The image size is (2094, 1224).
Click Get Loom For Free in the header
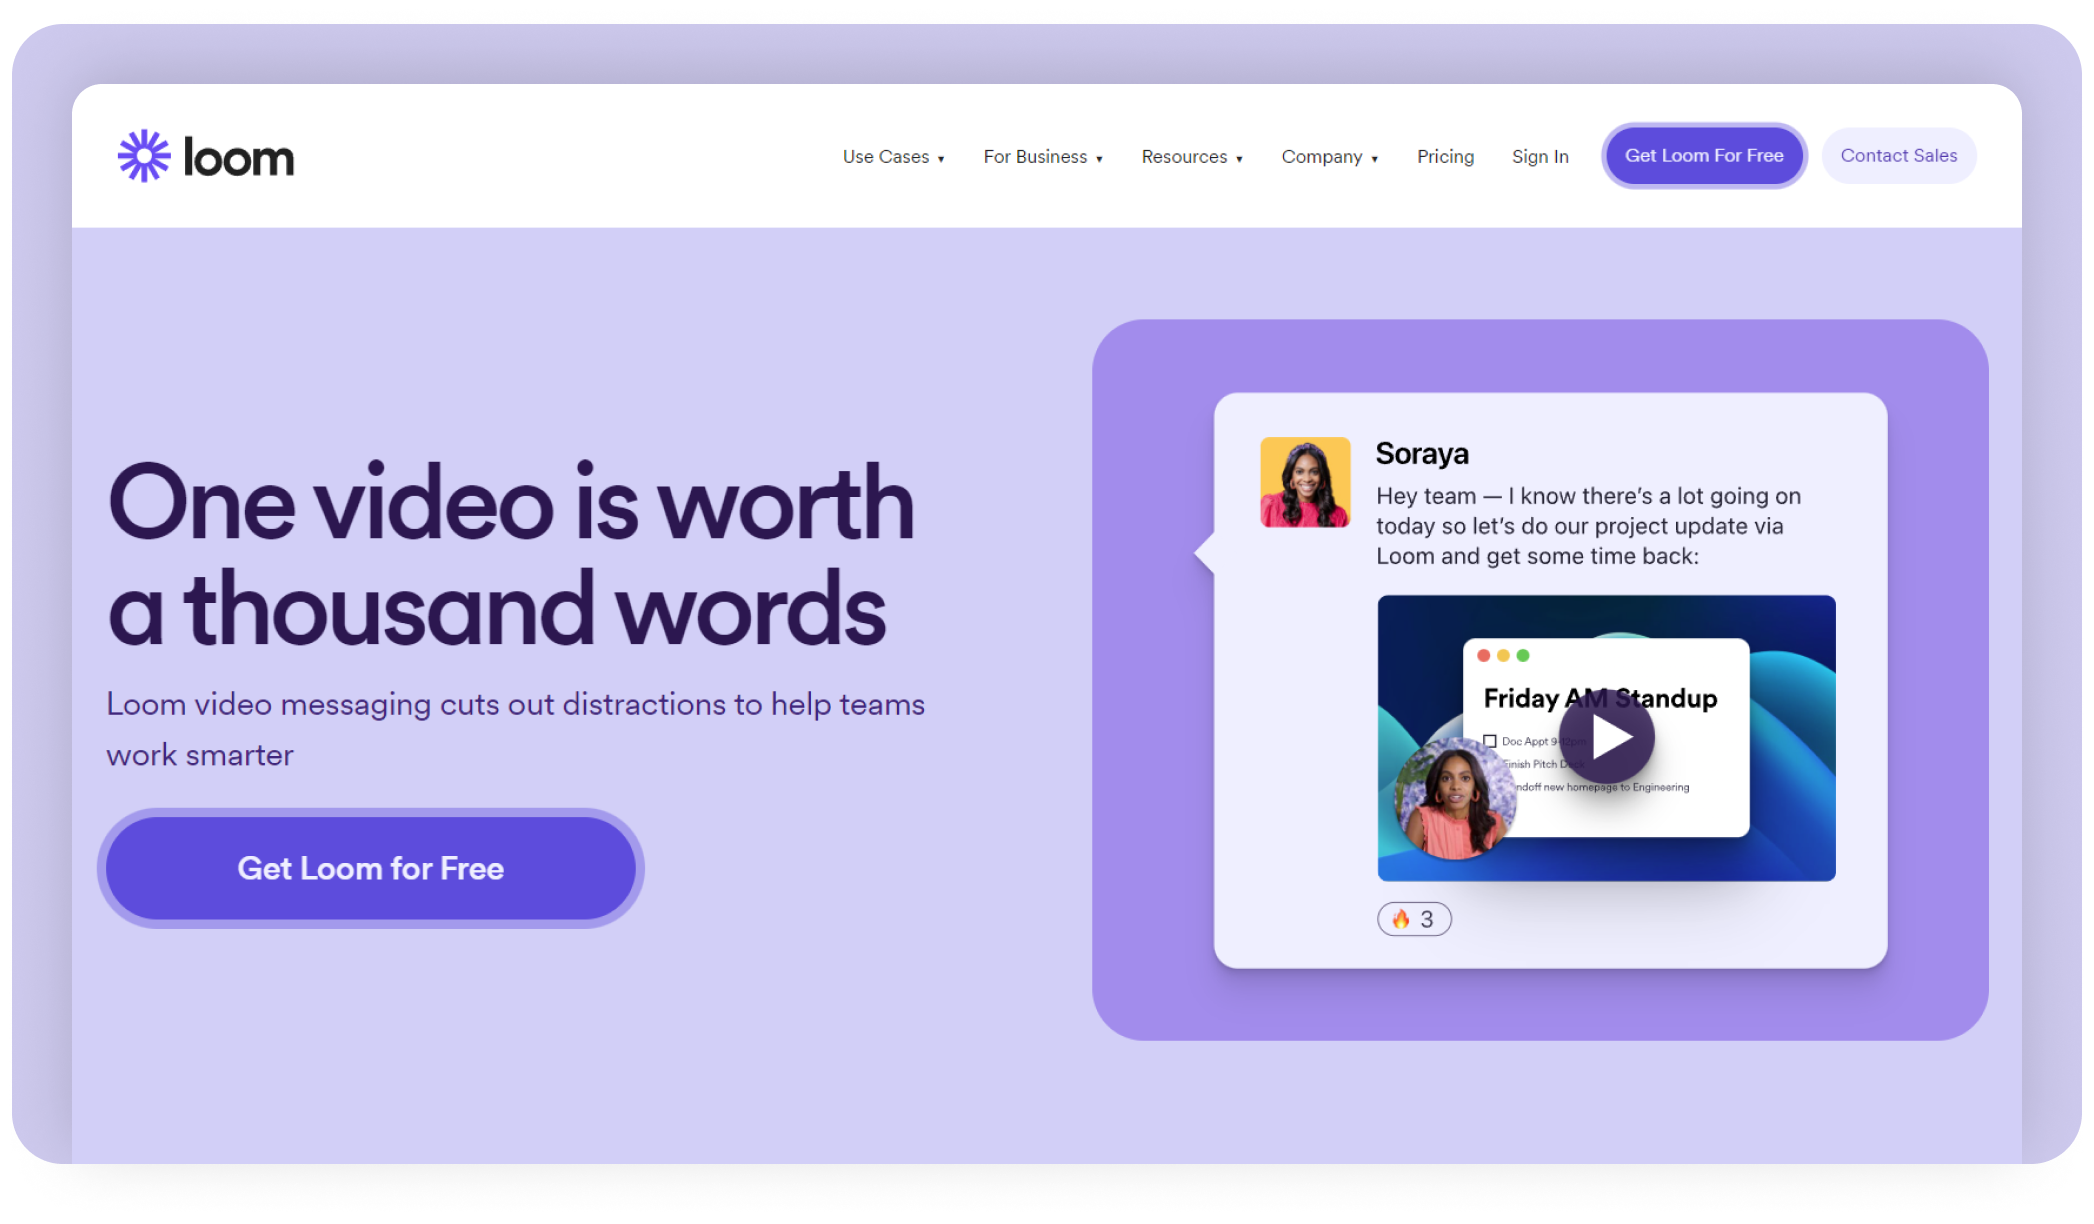click(1704, 155)
